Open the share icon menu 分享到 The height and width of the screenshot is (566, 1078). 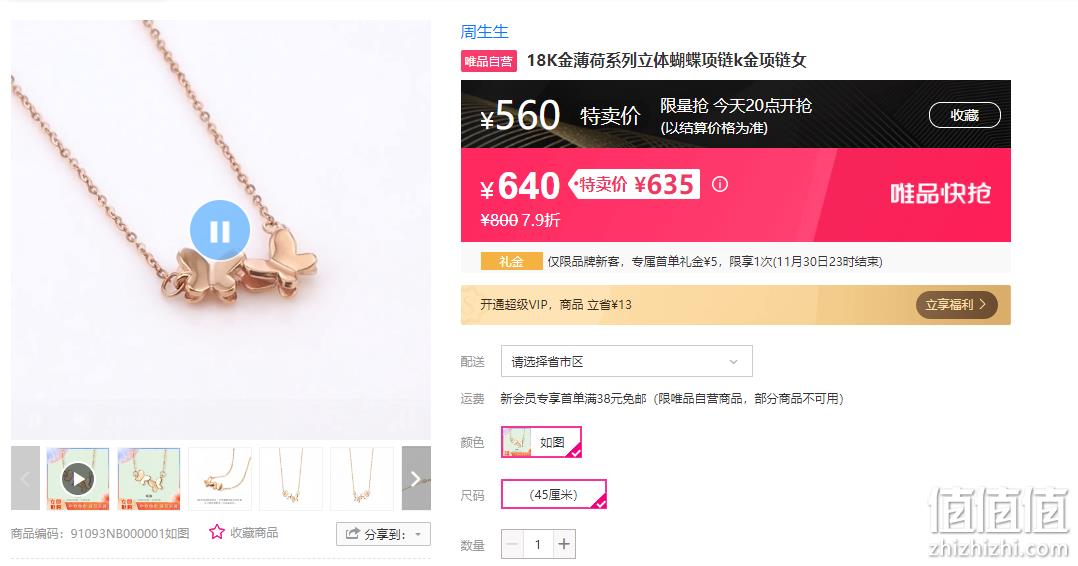[x=383, y=534]
